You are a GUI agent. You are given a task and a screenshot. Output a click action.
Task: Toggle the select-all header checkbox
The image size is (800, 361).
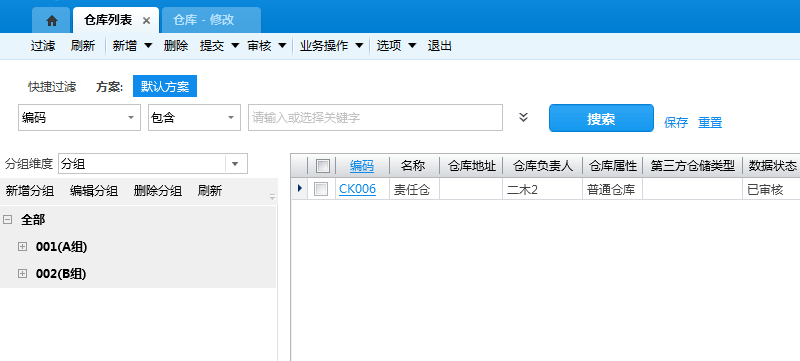point(323,166)
